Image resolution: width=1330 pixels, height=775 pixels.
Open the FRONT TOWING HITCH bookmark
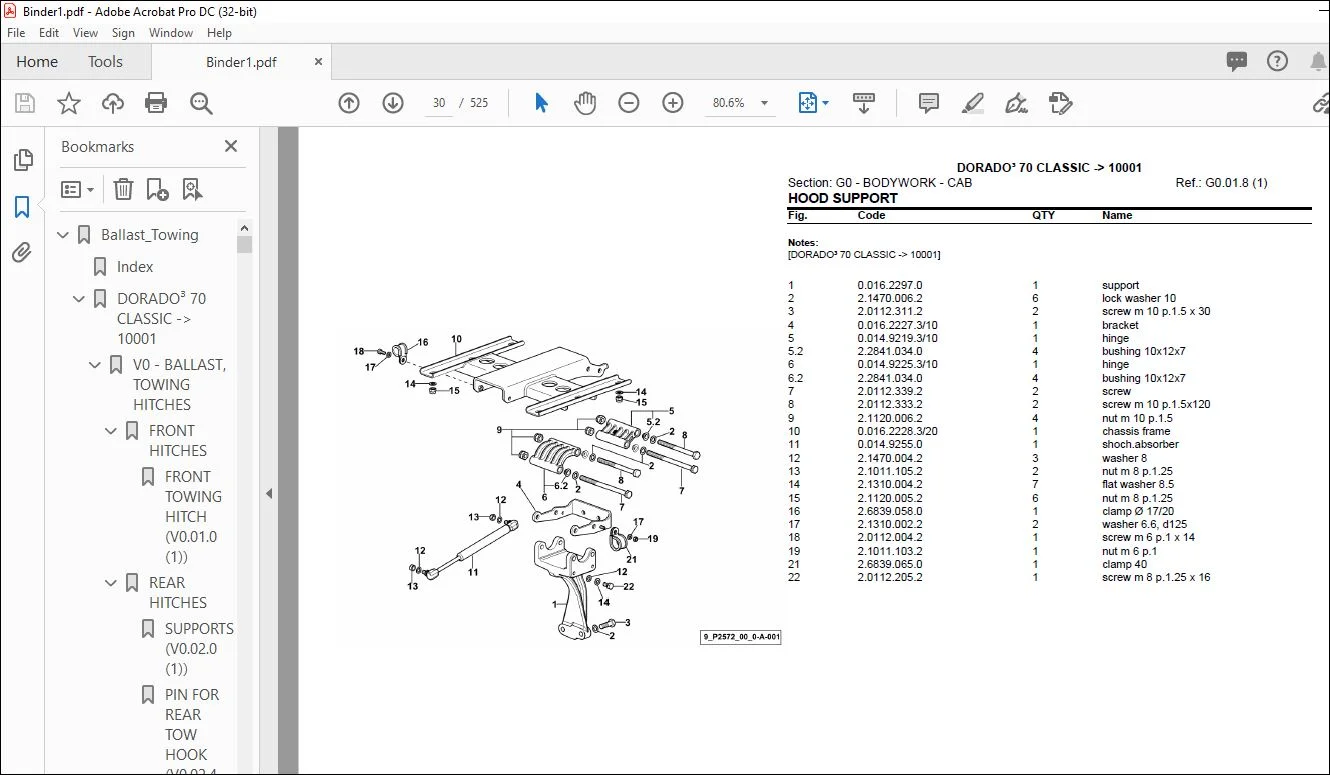pyautogui.click(x=191, y=517)
